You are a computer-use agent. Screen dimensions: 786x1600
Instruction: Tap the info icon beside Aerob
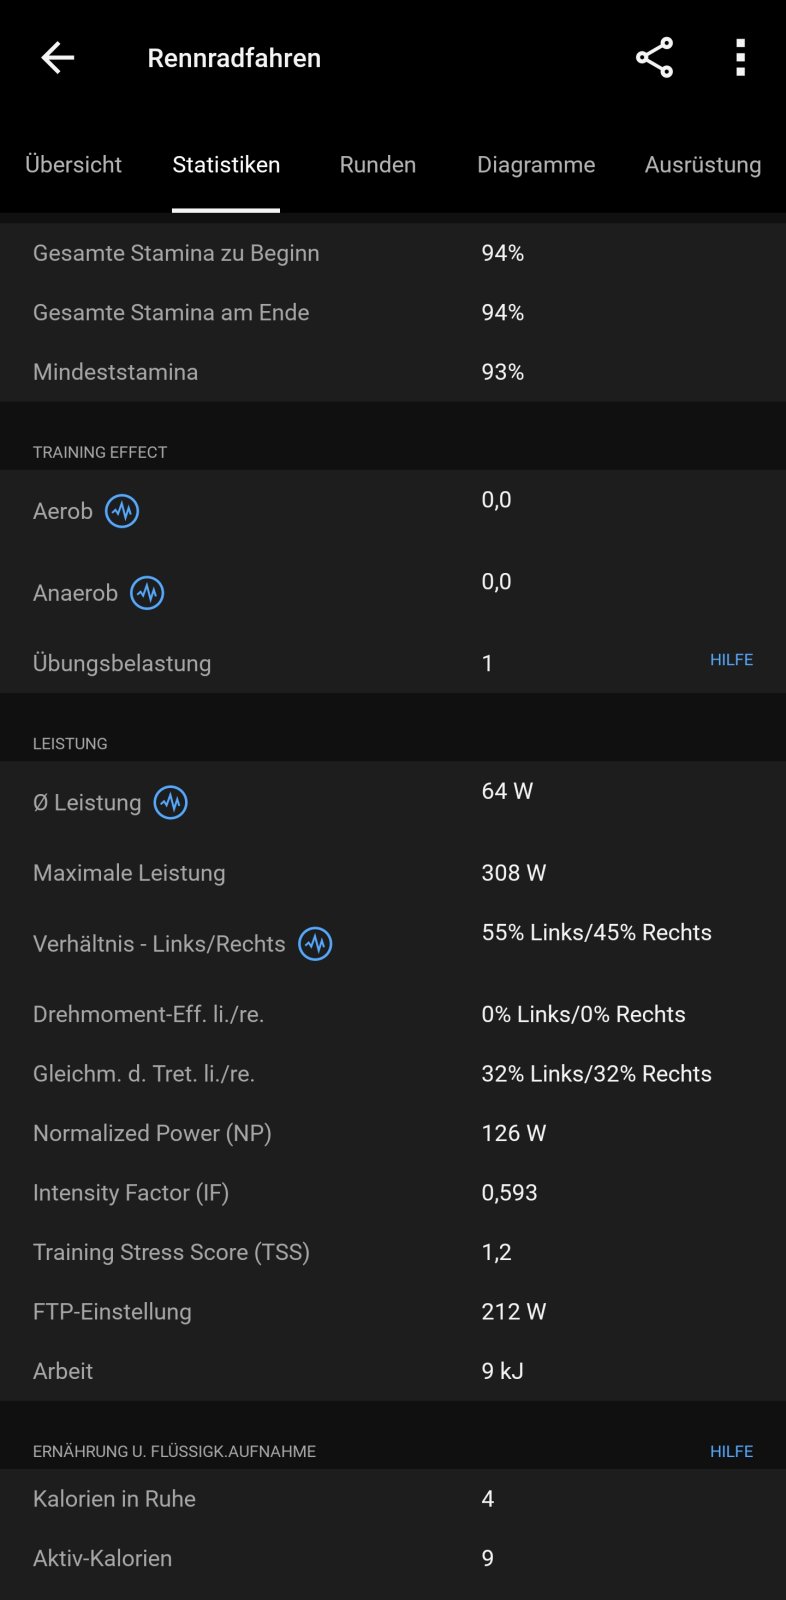(x=122, y=511)
